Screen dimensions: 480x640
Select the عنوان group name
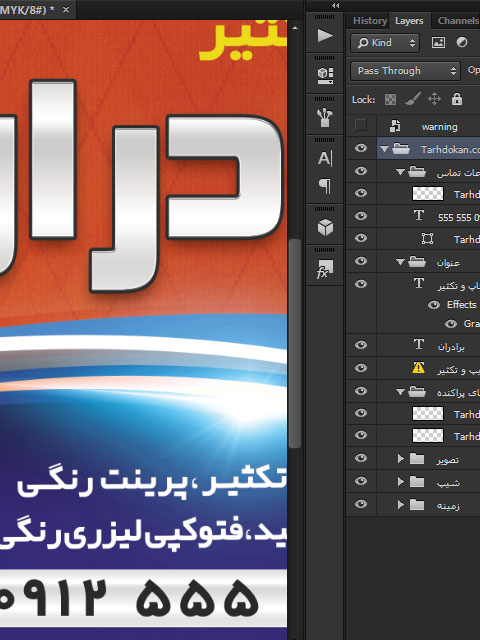point(448,262)
